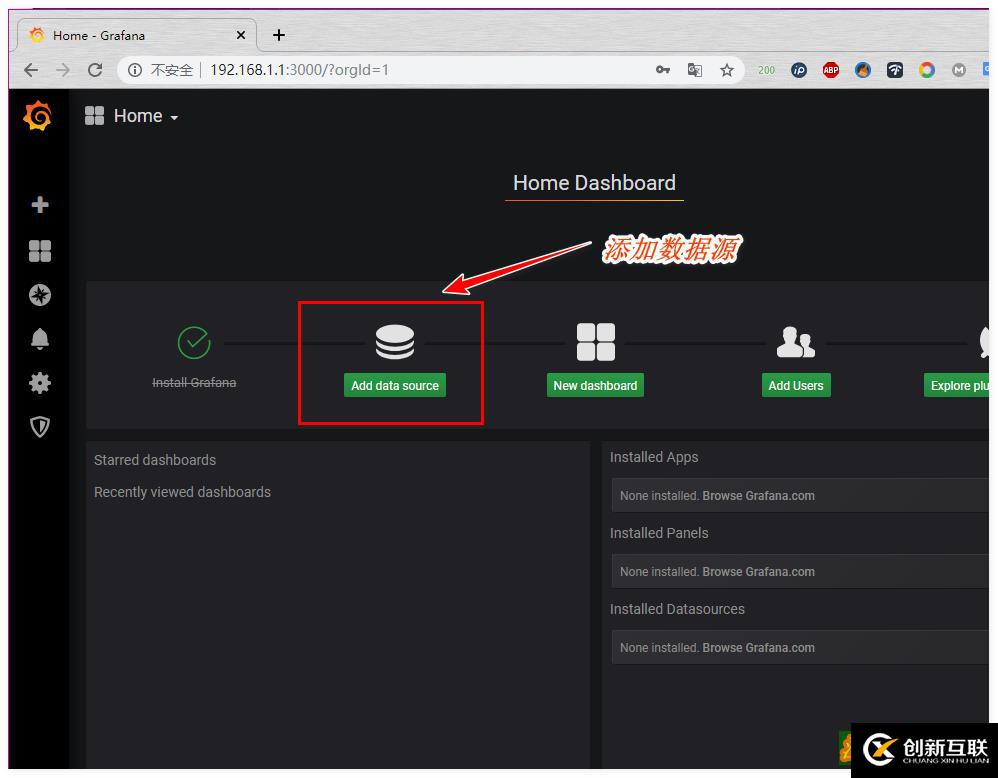Click the struck-through Install Grafana text
The image size is (998, 778).
(194, 382)
